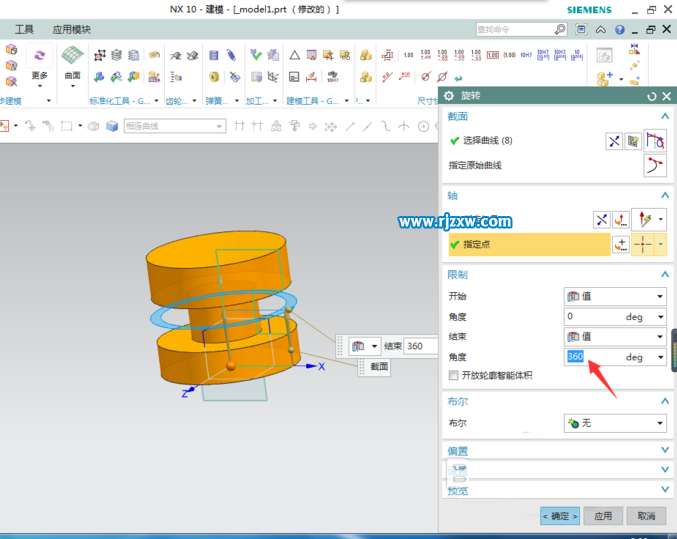Open the 开始 limit type dropdown
The image size is (677, 539).
[x=614, y=297]
